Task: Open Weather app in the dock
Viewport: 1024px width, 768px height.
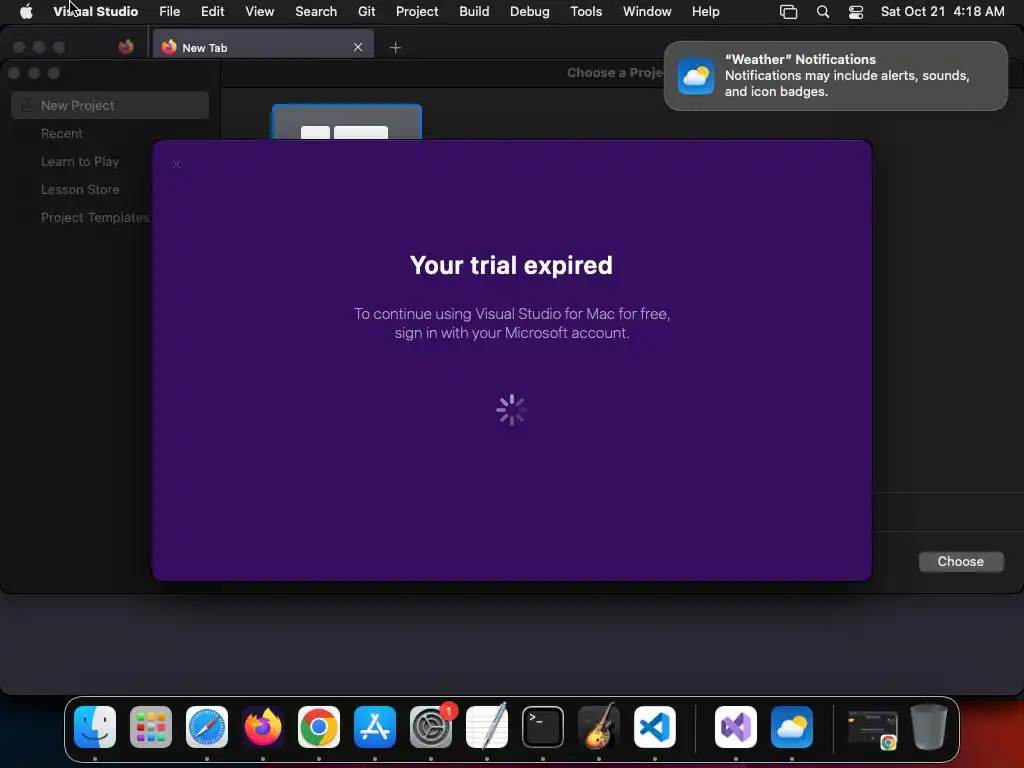Action: 792,727
